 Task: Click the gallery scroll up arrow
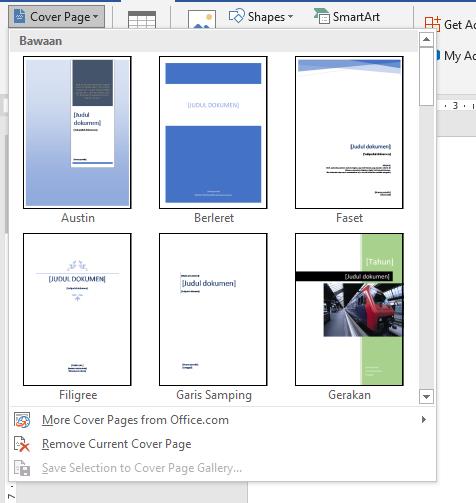(x=426, y=39)
